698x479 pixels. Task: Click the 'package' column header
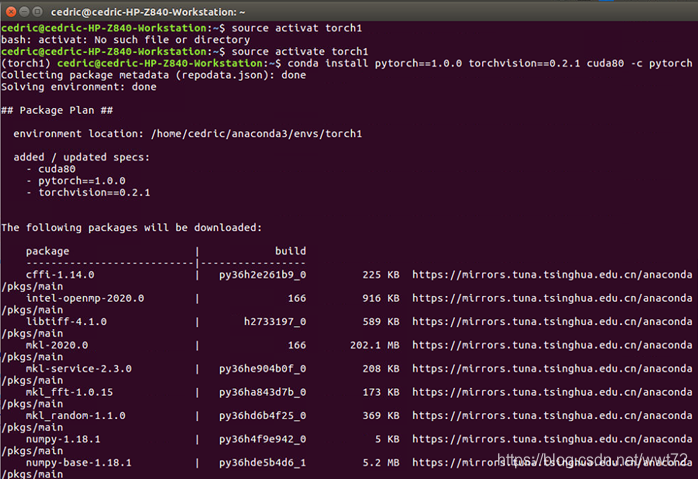click(x=48, y=251)
